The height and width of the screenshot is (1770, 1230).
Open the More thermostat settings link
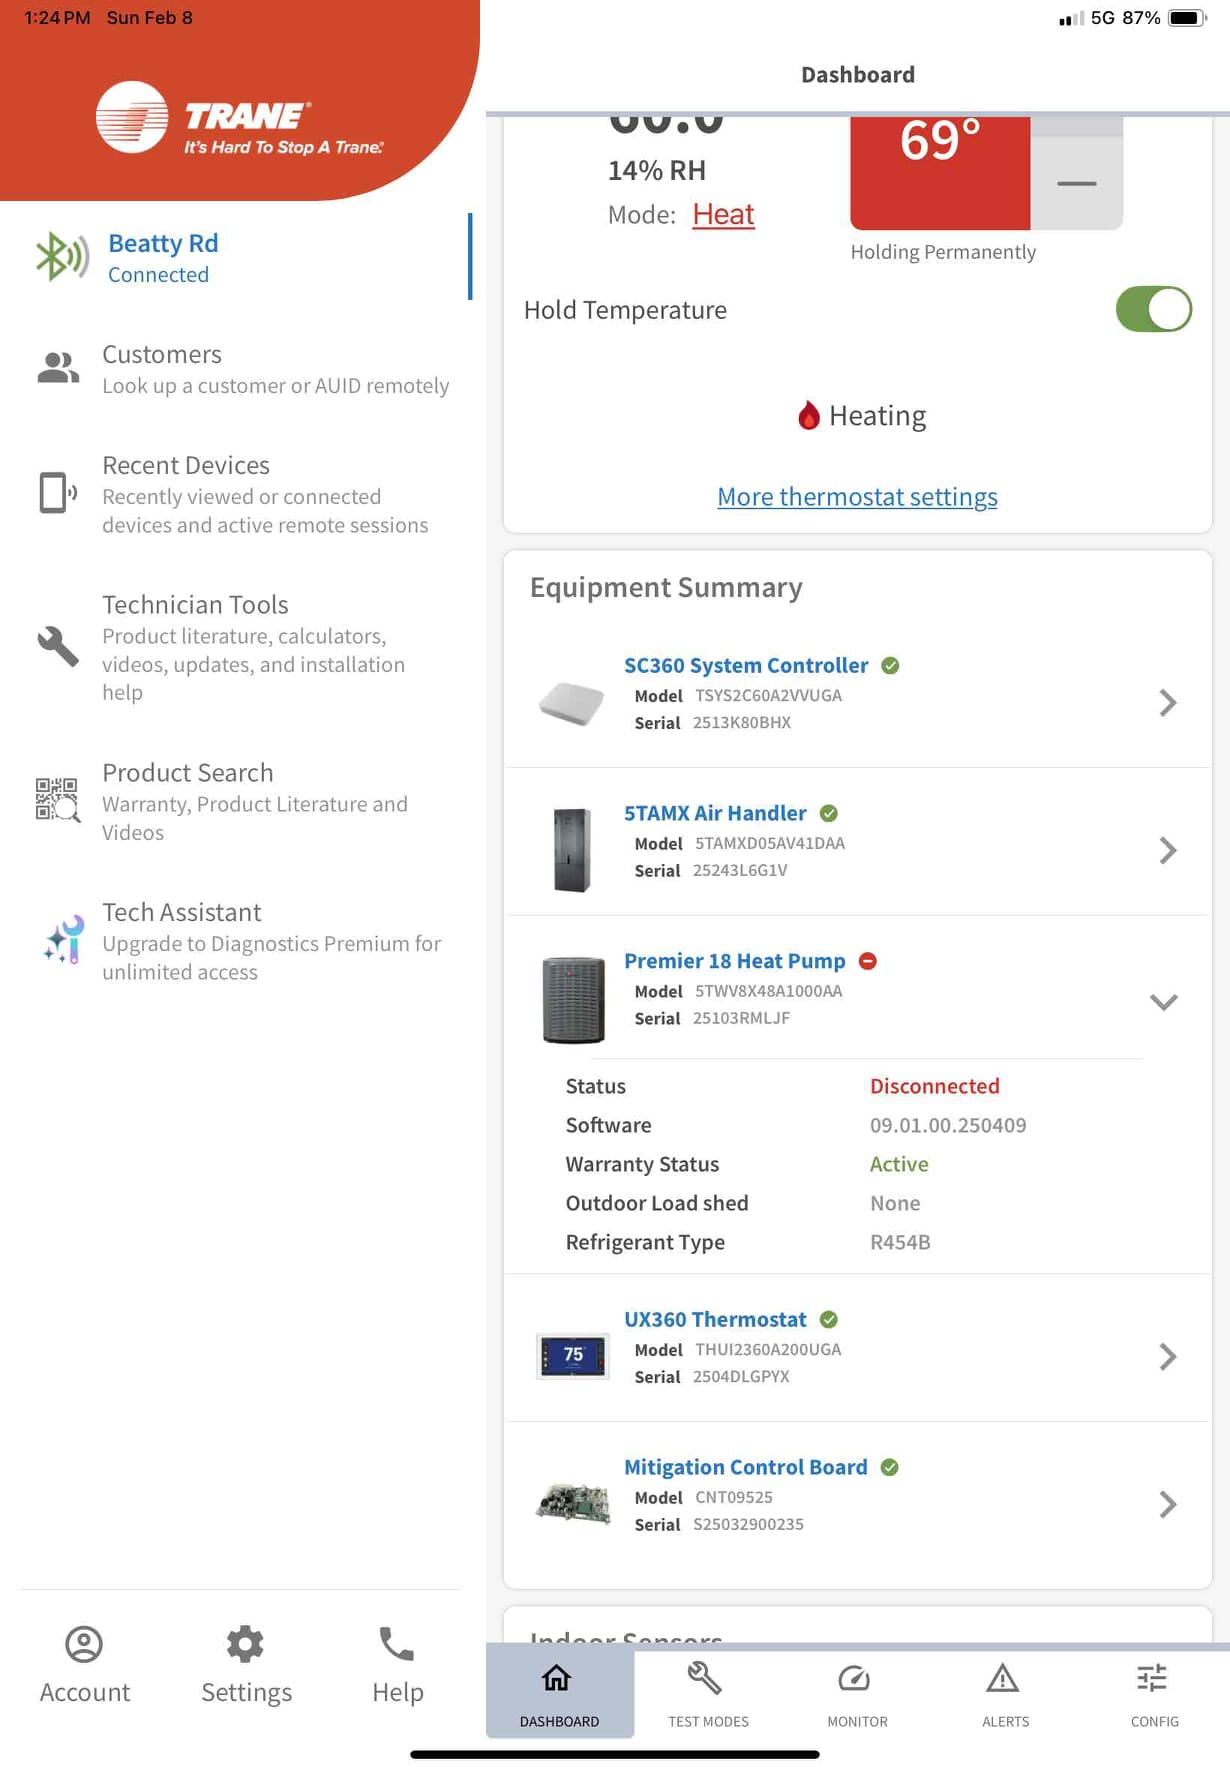coord(857,497)
